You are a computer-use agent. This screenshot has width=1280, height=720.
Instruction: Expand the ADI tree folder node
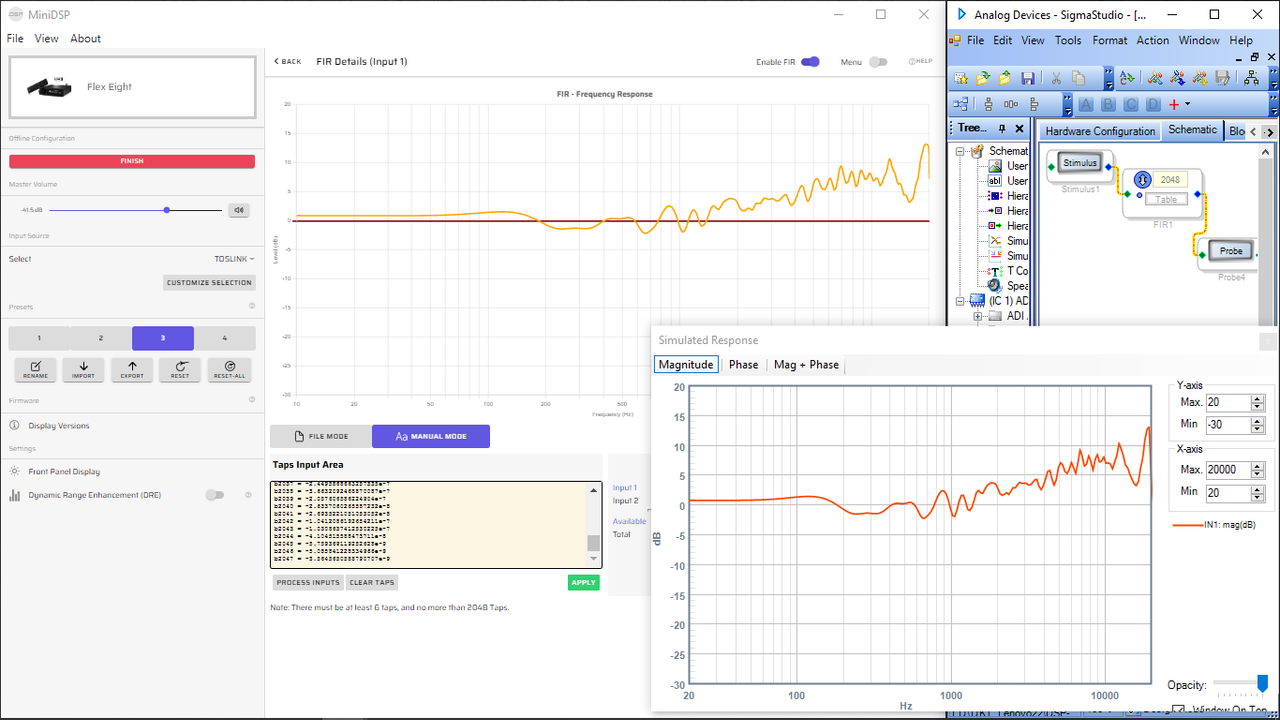tap(979, 316)
